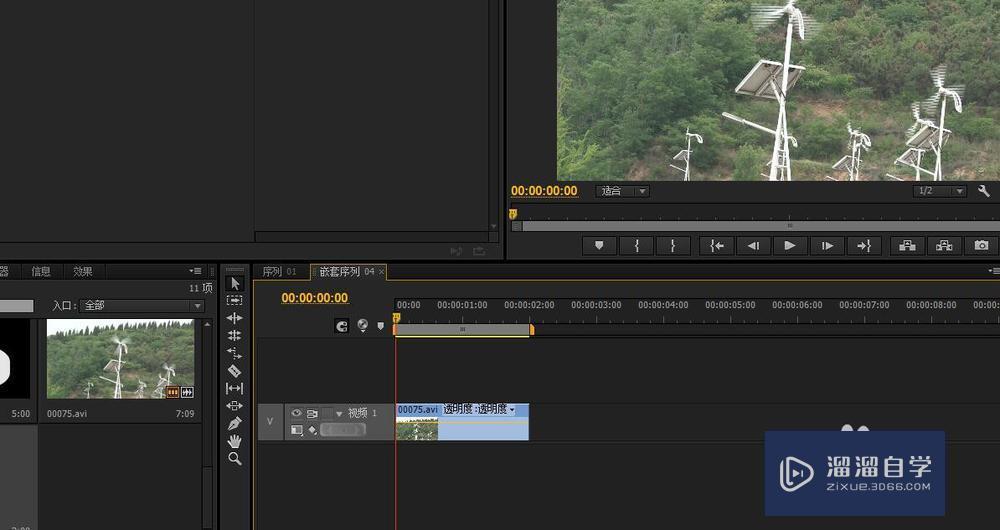
Task: Click the Mark In button
Action: tap(636, 245)
